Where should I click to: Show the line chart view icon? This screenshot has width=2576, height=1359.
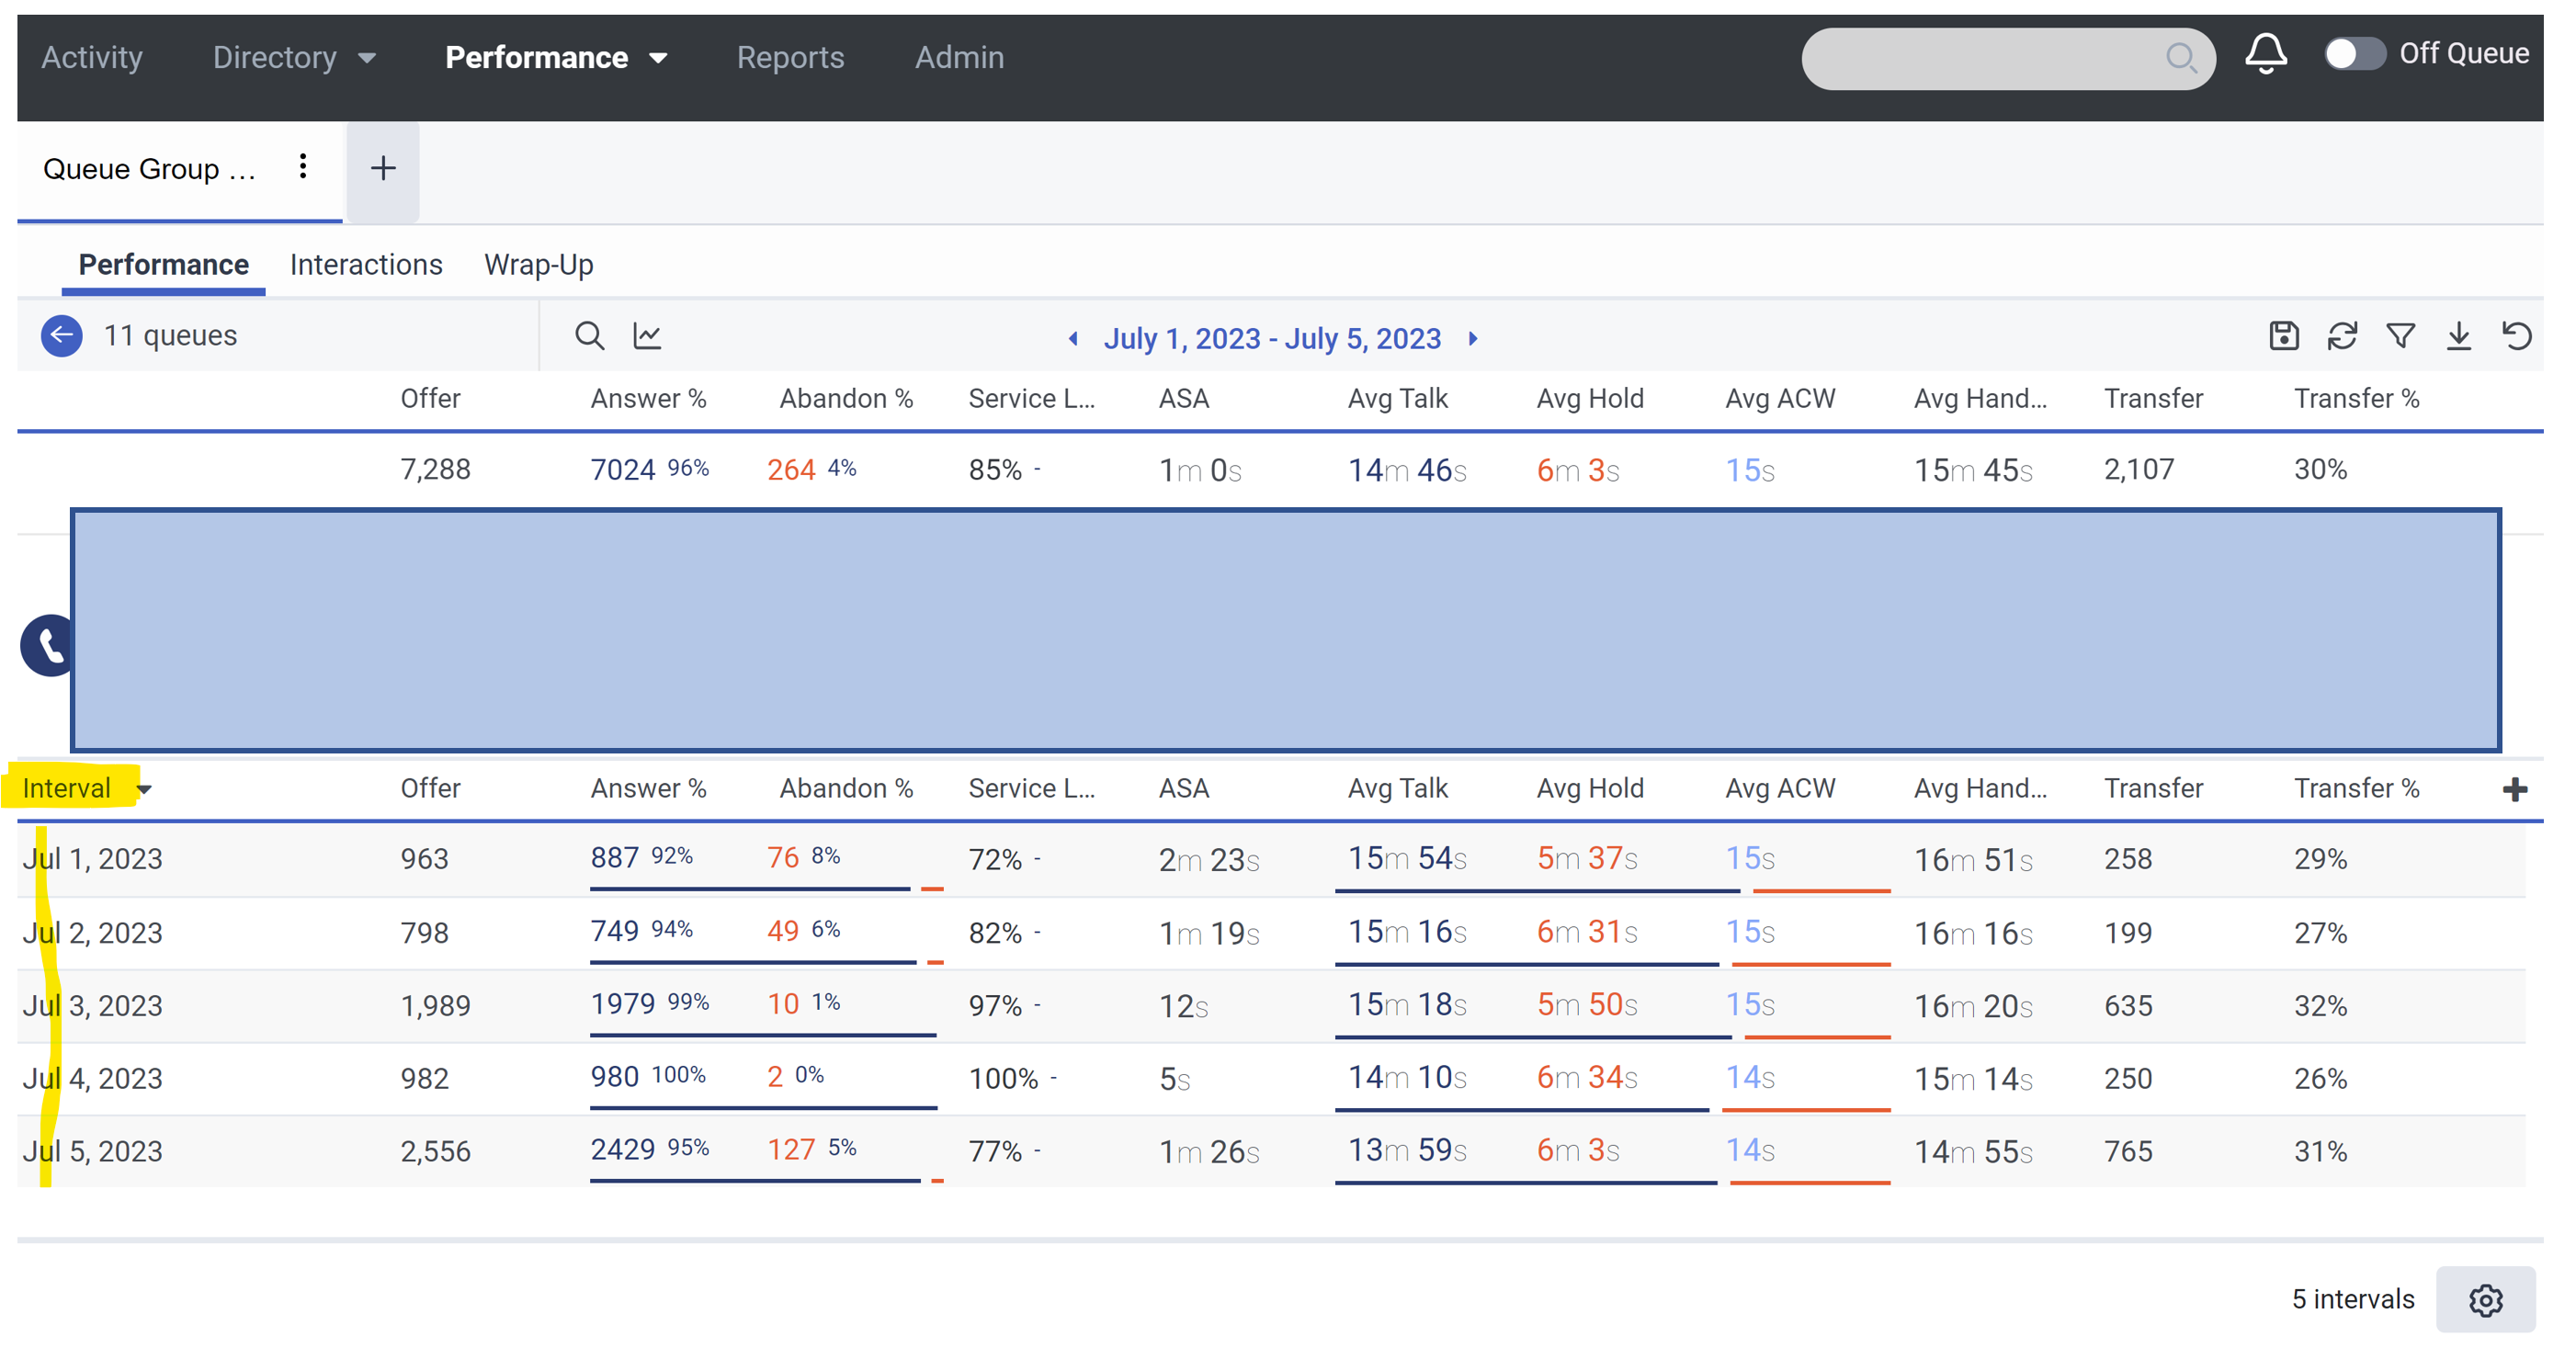click(647, 336)
